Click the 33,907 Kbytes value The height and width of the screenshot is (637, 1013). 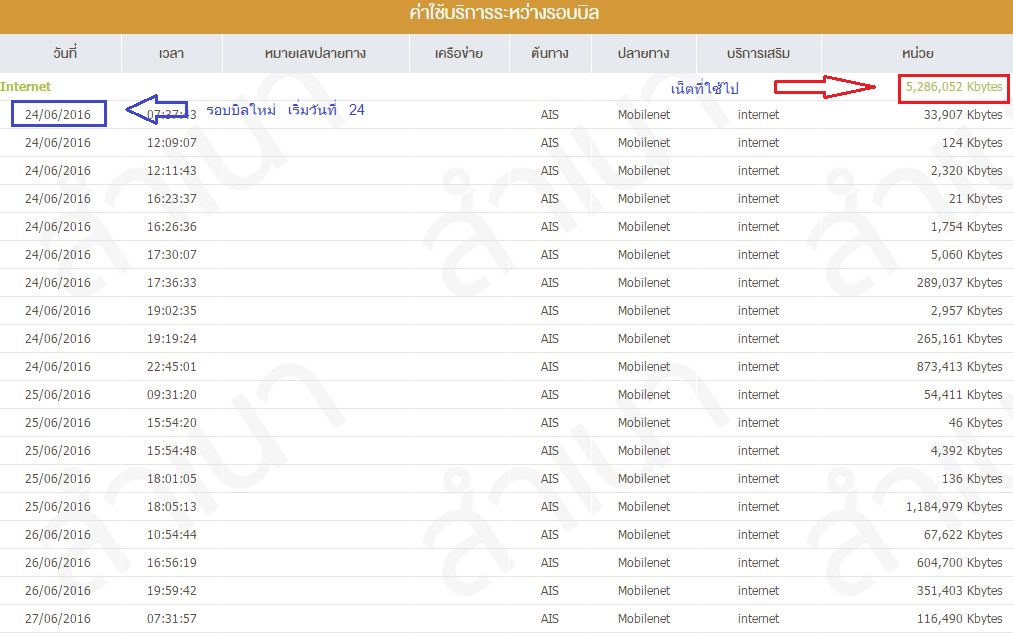963,114
